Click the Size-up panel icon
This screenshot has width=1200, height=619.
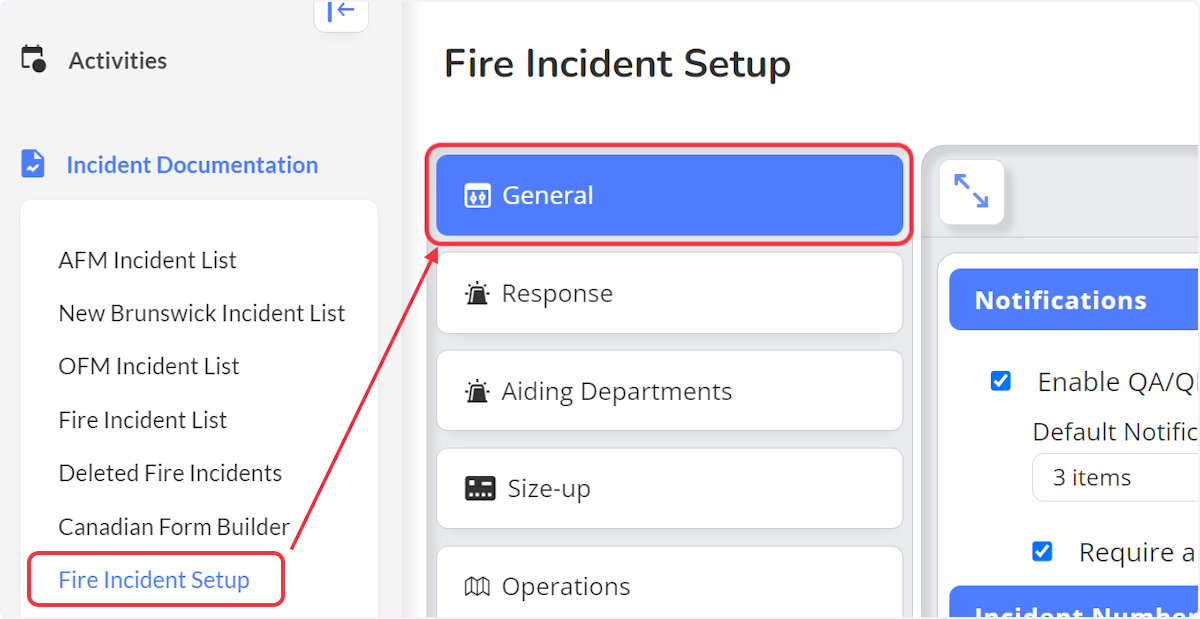click(x=480, y=489)
